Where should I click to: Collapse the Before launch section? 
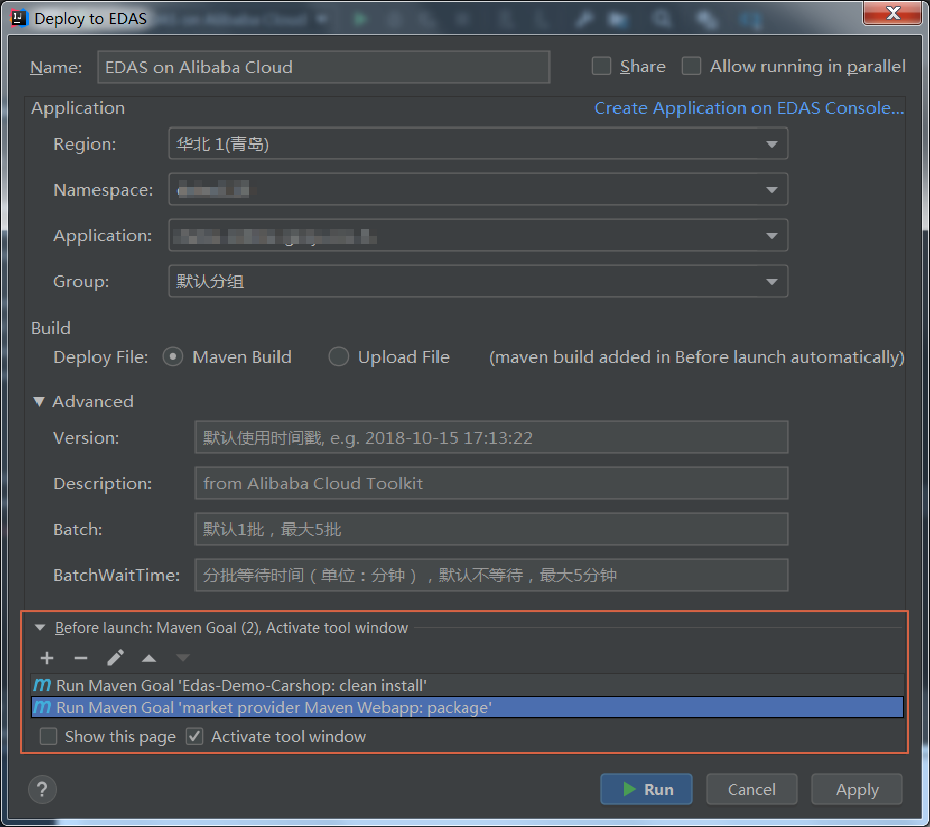click(40, 627)
